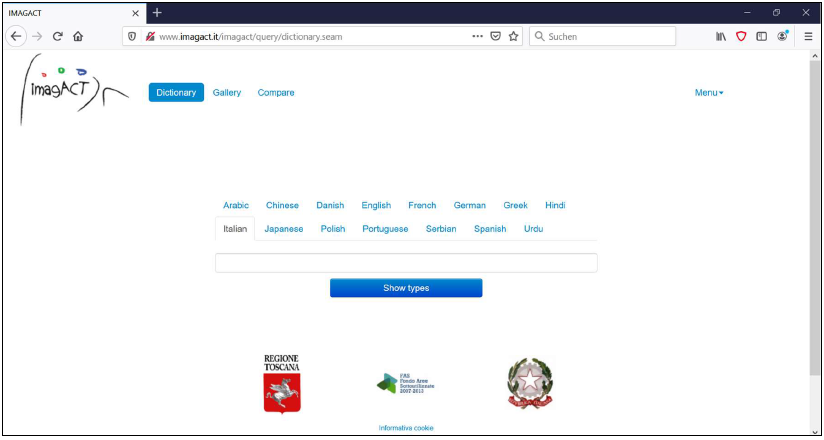Click the browser back arrow button
The height and width of the screenshot is (440, 824).
(x=16, y=36)
